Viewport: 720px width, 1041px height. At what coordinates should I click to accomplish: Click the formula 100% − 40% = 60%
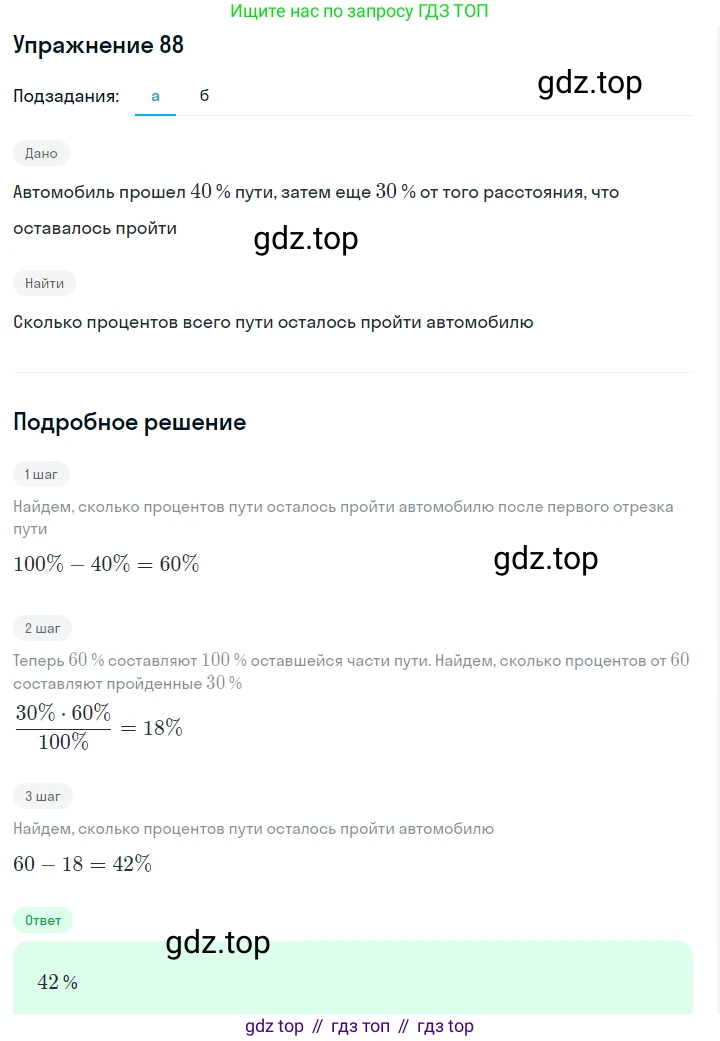click(106, 564)
